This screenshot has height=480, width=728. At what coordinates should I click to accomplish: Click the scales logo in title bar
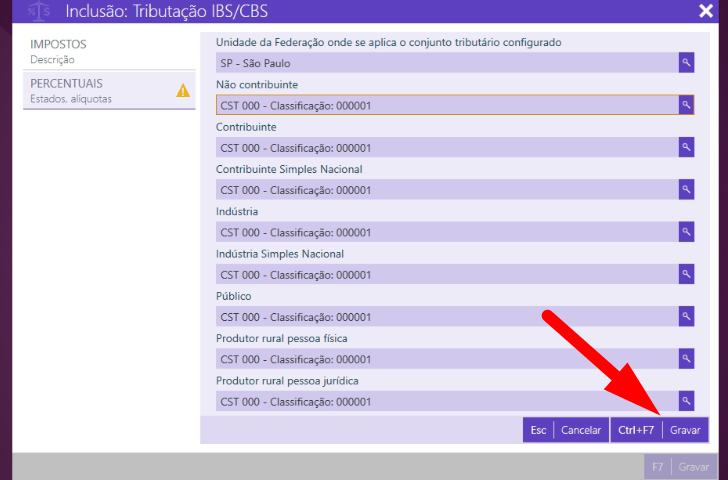[x=40, y=12]
